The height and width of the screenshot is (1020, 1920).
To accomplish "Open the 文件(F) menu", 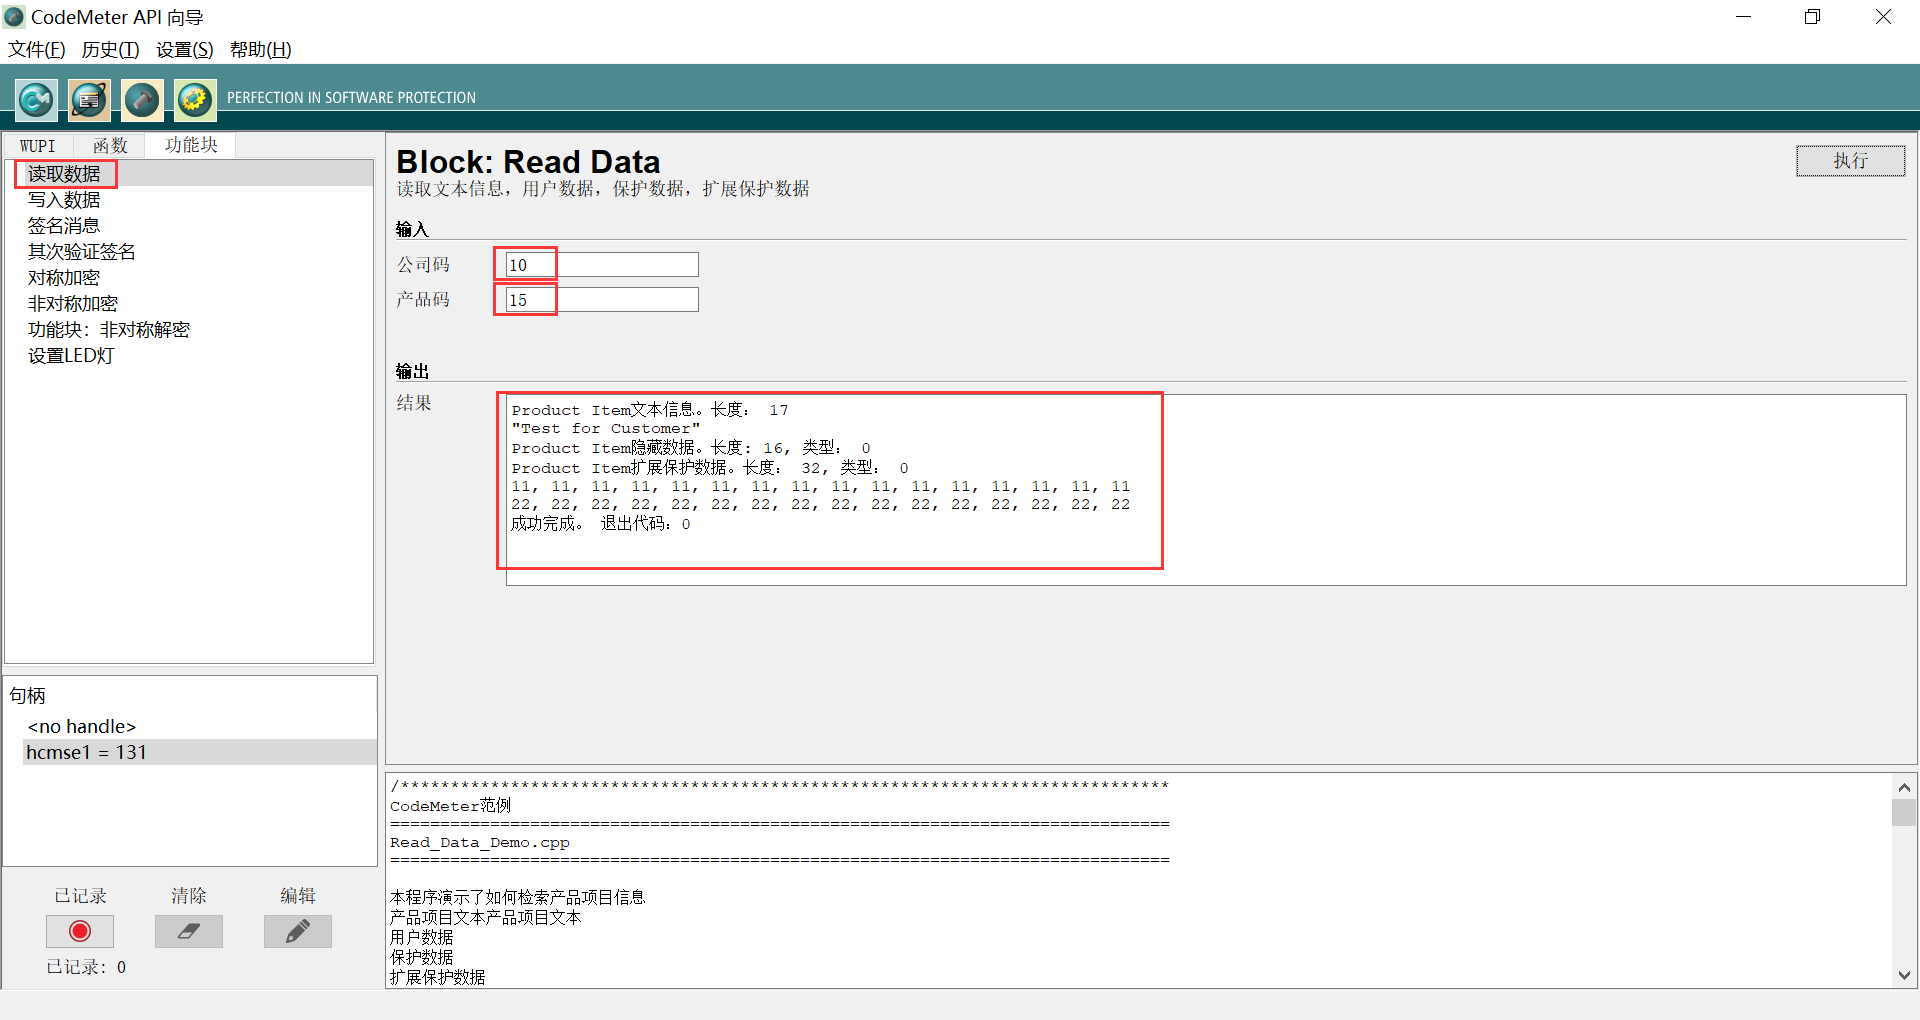I will point(37,50).
